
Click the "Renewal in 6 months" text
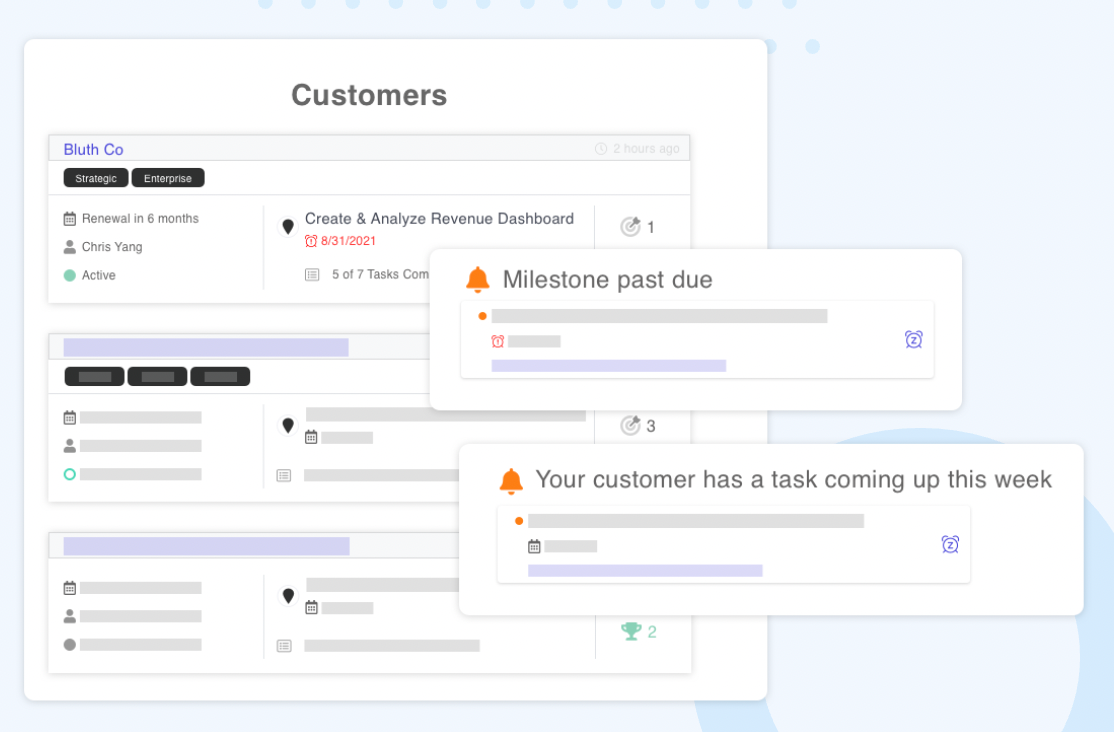click(x=140, y=219)
